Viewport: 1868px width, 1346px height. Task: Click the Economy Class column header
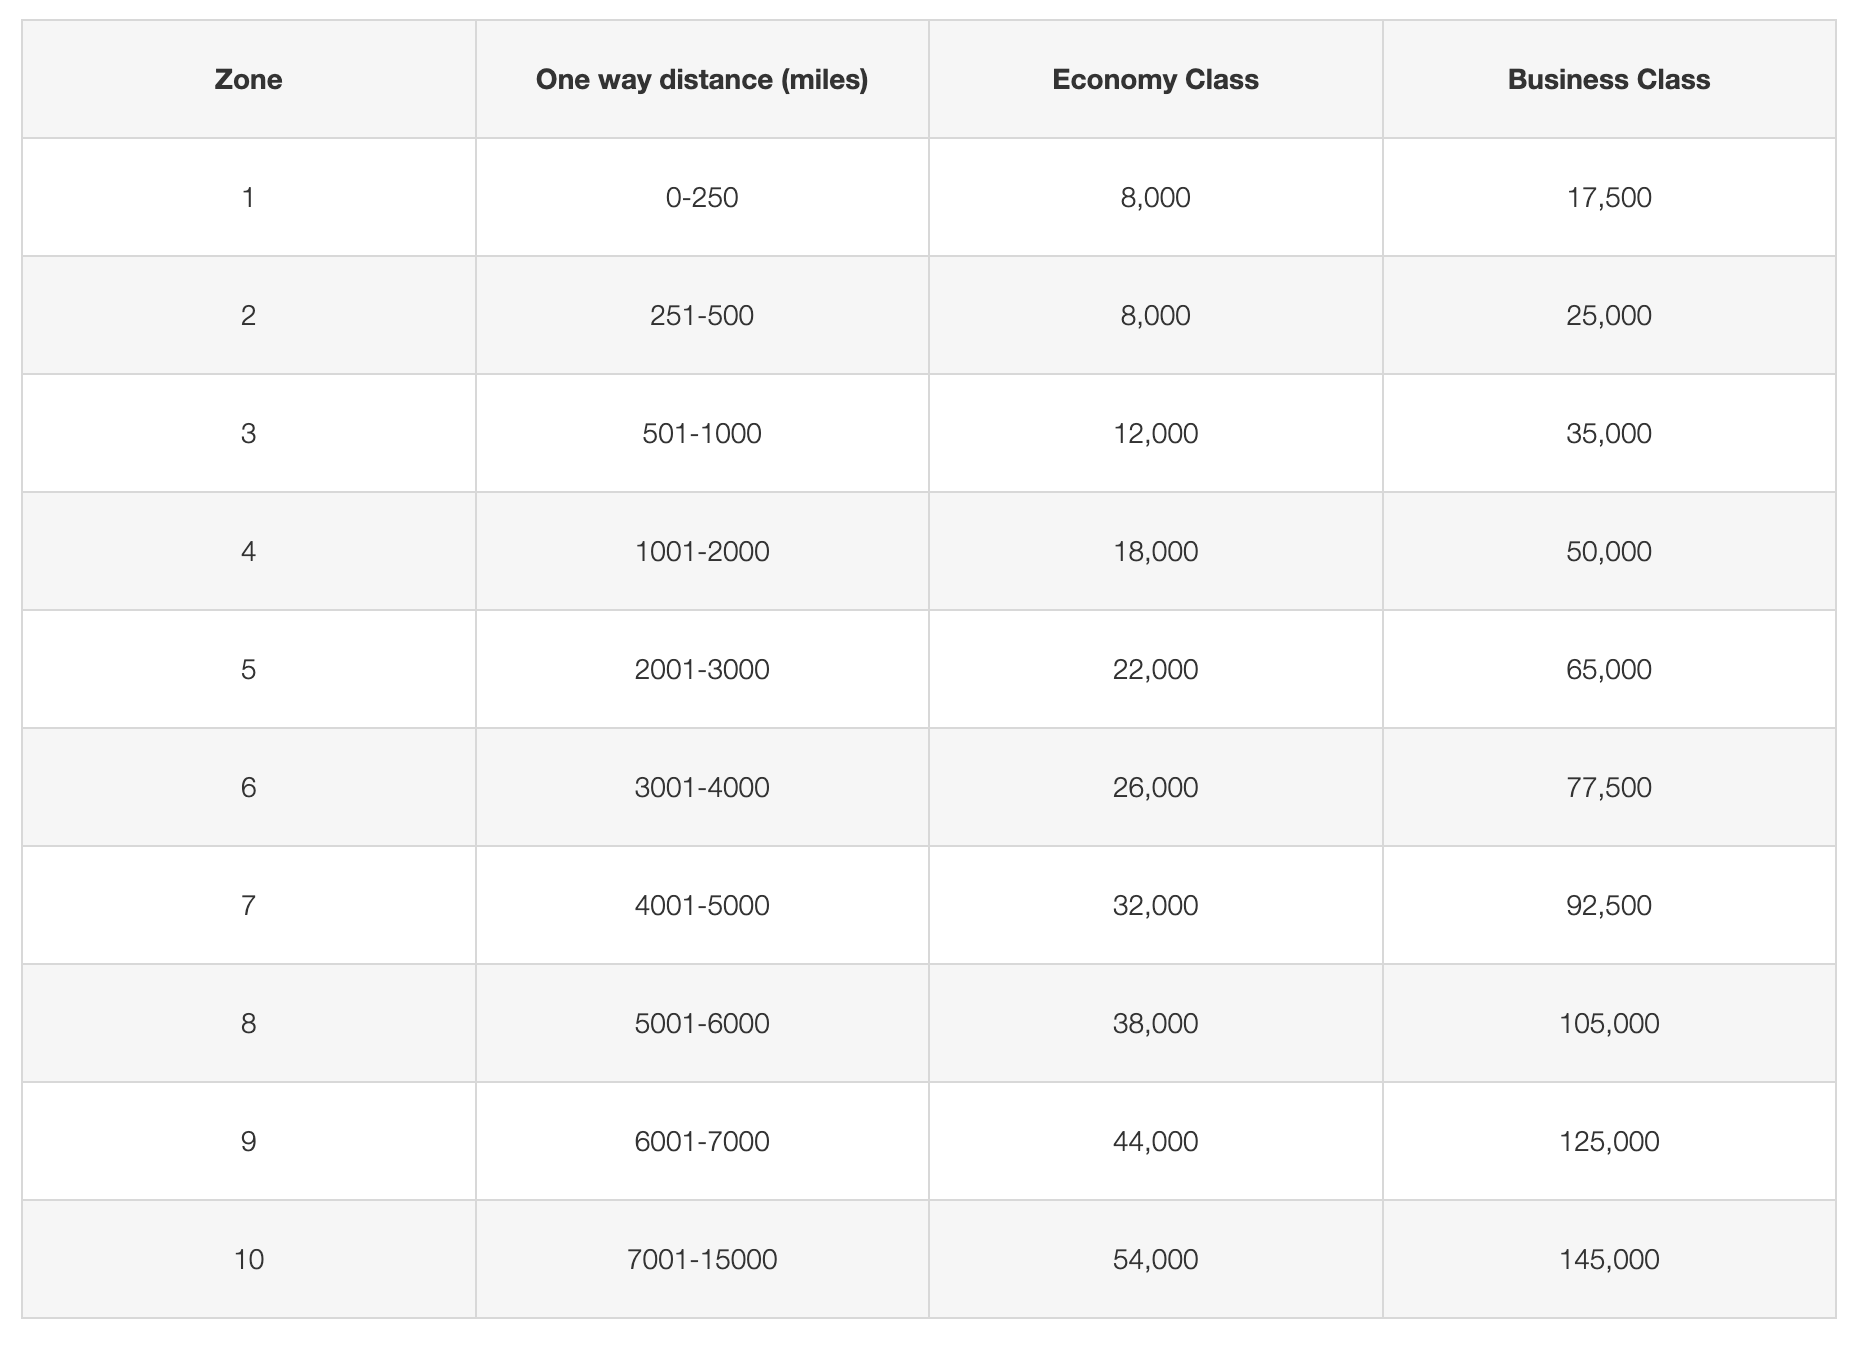pos(1155,80)
